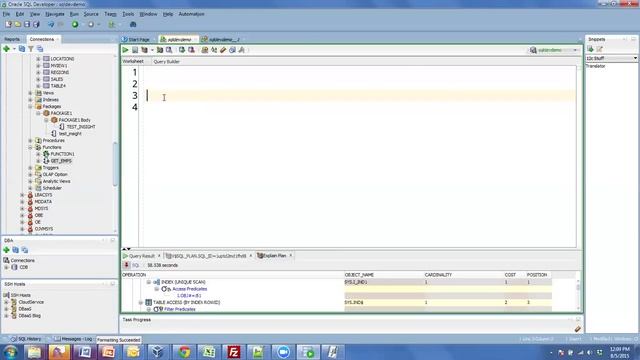The height and width of the screenshot is (360, 640).
Task: Click the Run Script icon in worksheet toolbar
Action: [135, 50]
